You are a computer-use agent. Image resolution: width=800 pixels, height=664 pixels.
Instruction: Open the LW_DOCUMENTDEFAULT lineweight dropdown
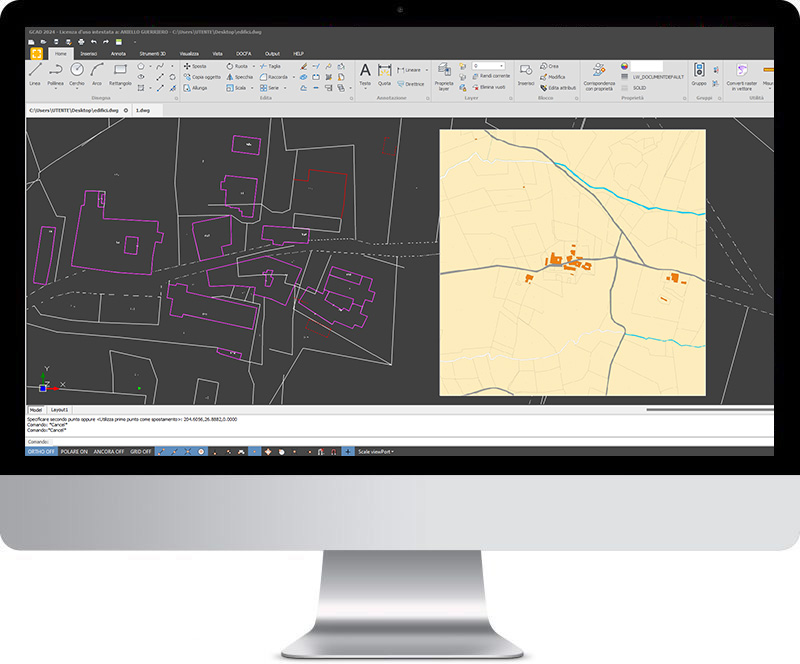click(x=657, y=76)
